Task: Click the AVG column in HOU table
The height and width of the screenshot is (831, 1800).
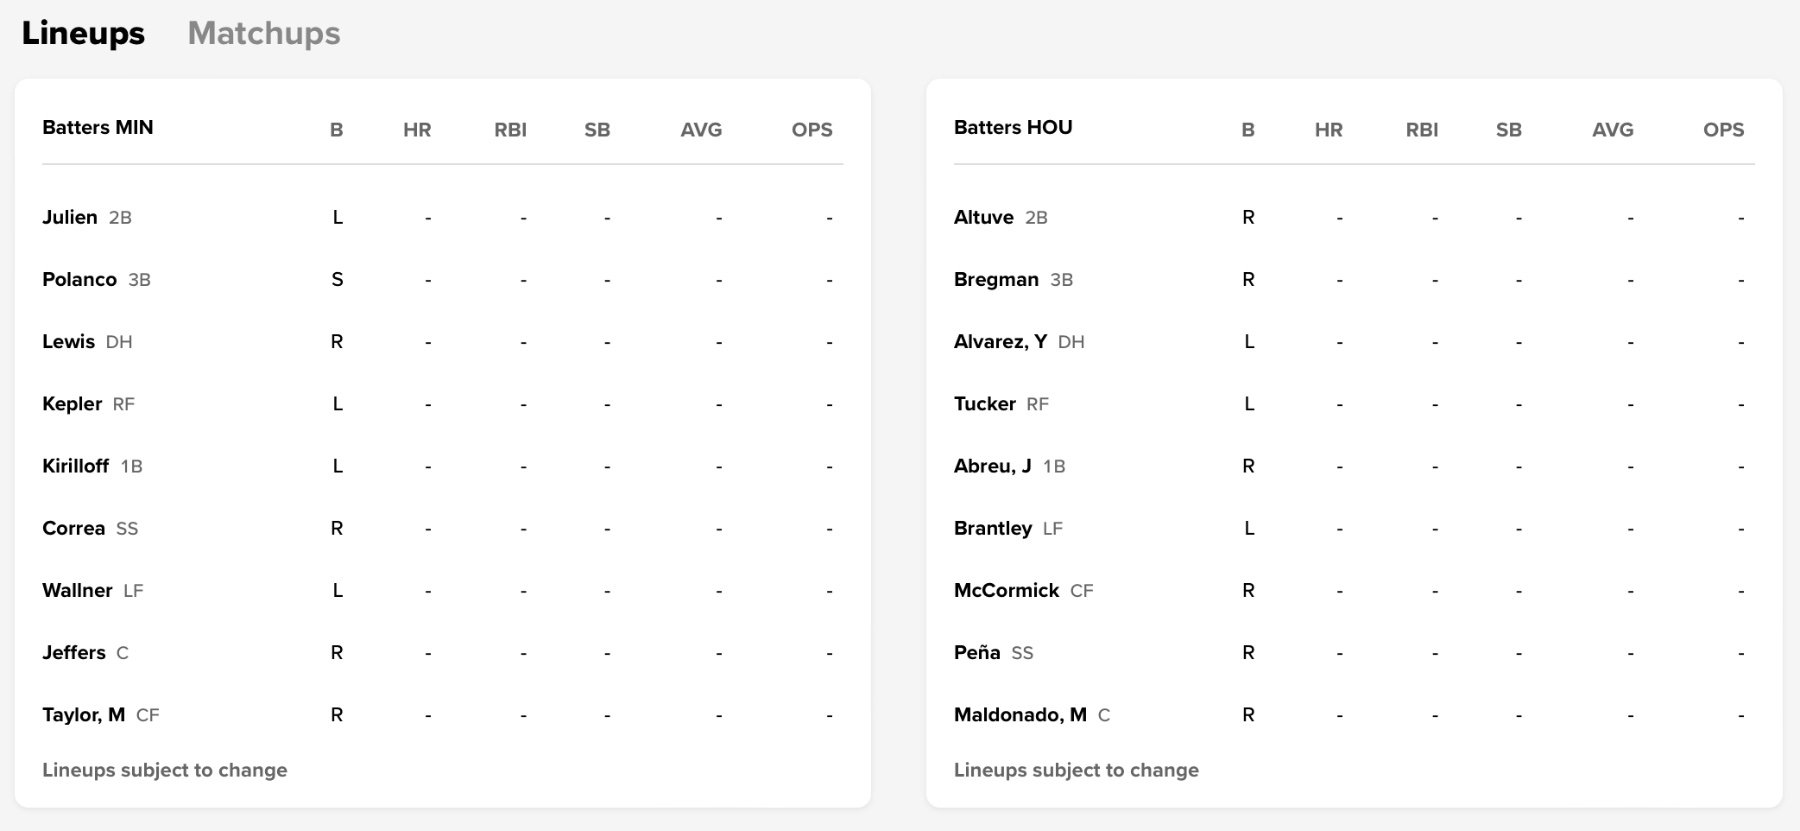Action: click(x=1612, y=130)
